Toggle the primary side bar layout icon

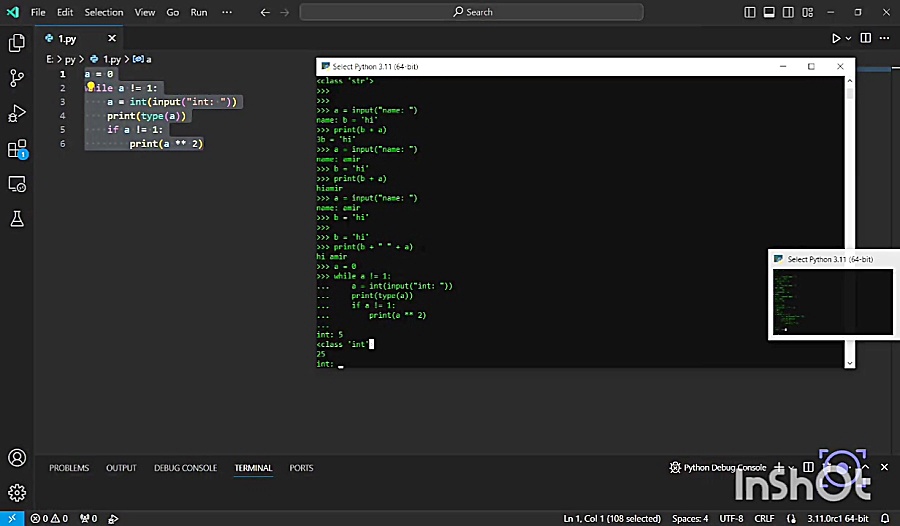click(750, 12)
